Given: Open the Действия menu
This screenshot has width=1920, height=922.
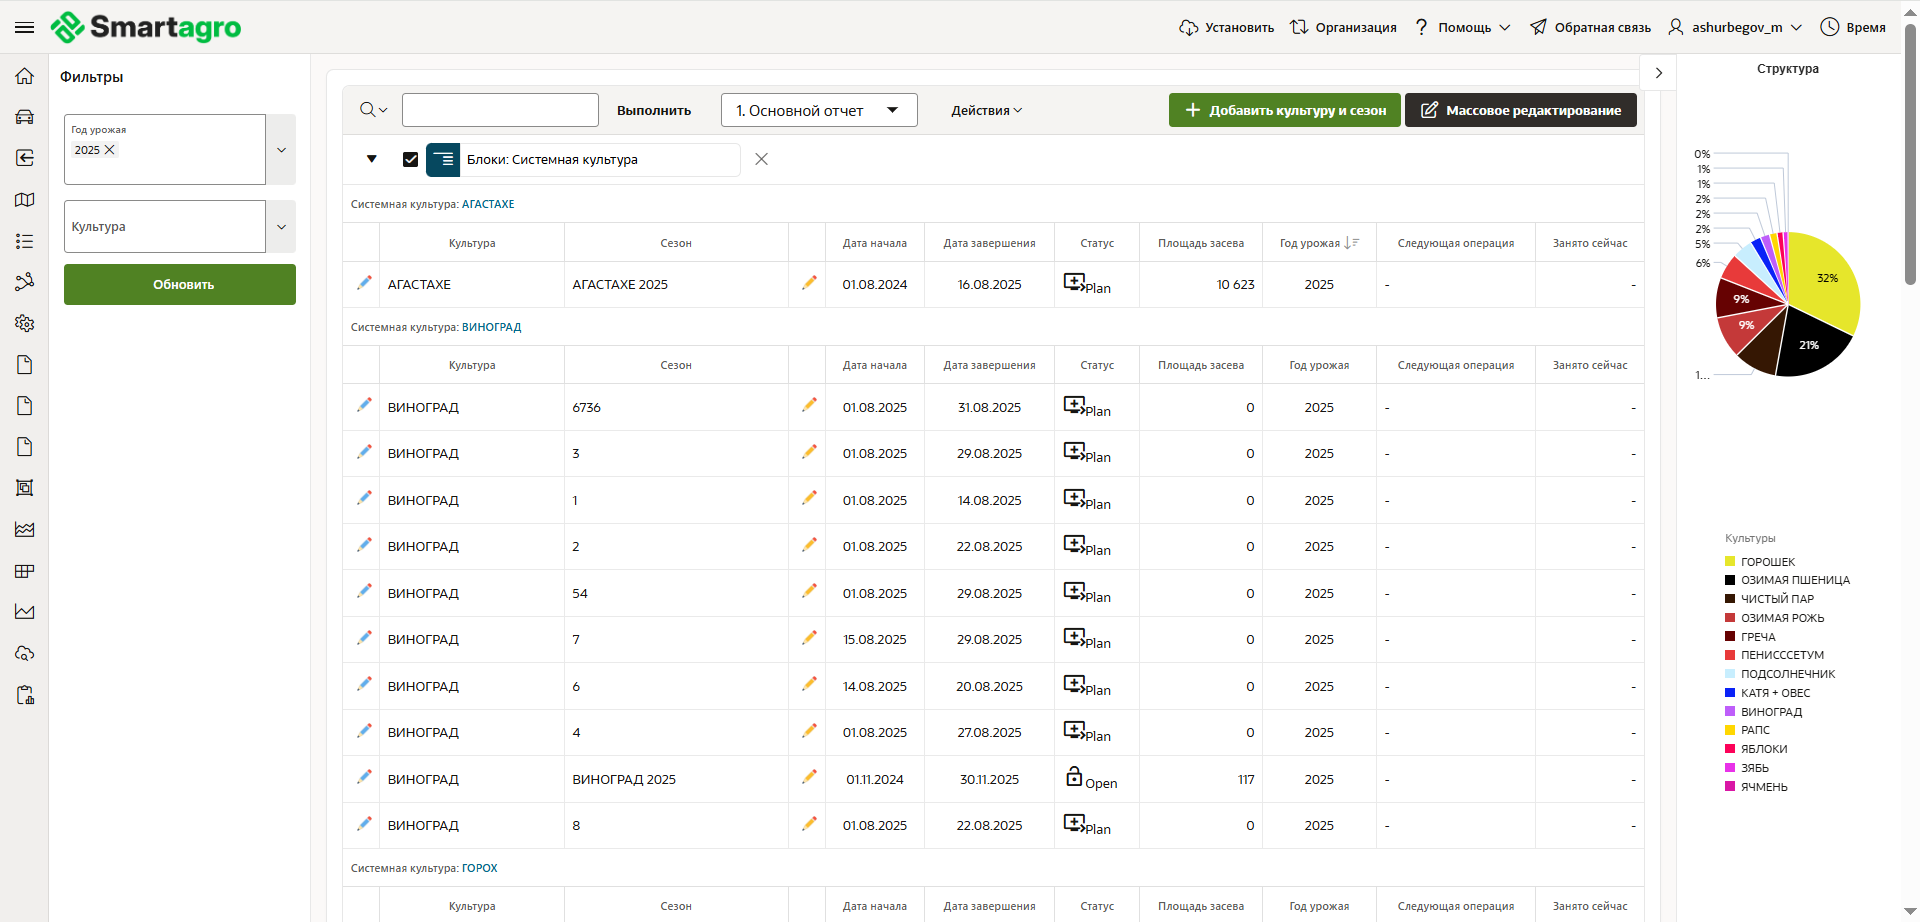Looking at the screenshot, I should [986, 110].
